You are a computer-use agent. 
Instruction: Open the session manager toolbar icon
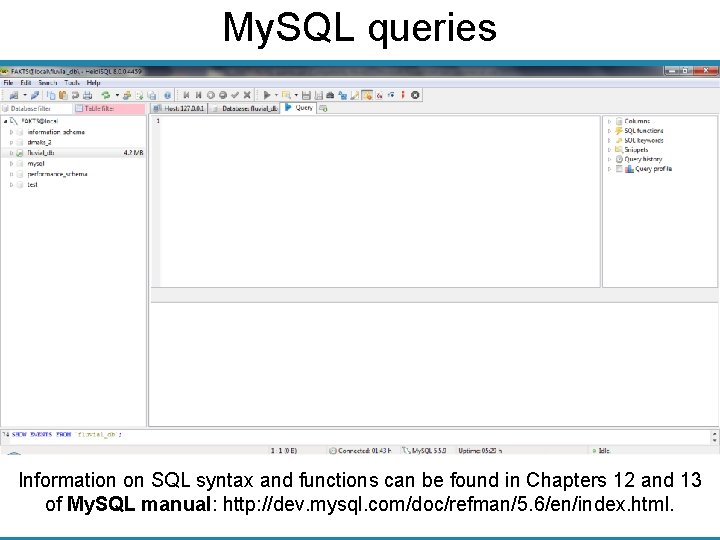[x=14, y=95]
